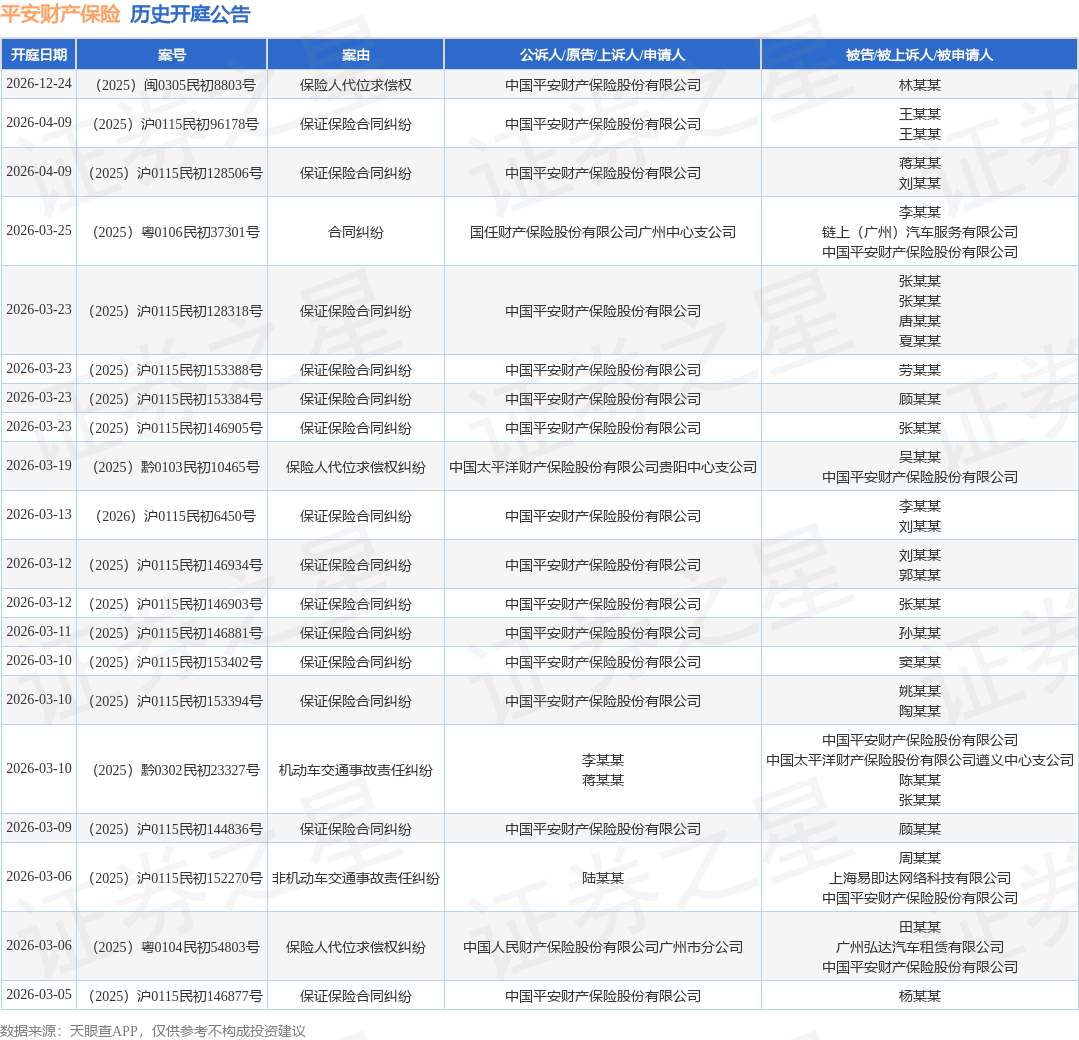
Task: Click defendant 唐某某
Action: 919,321
